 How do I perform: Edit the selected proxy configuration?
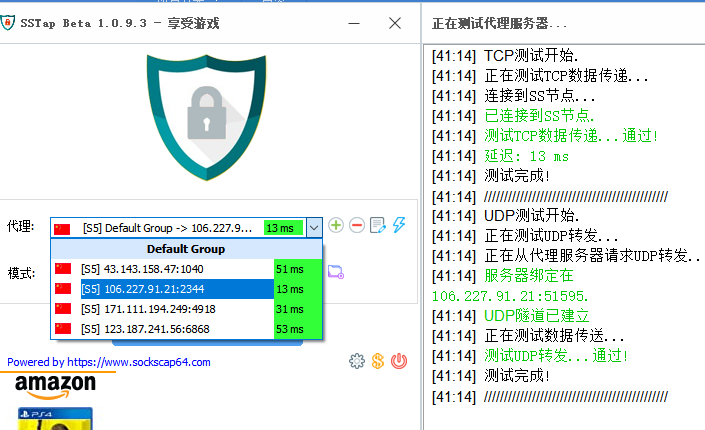(x=378, y=225)
